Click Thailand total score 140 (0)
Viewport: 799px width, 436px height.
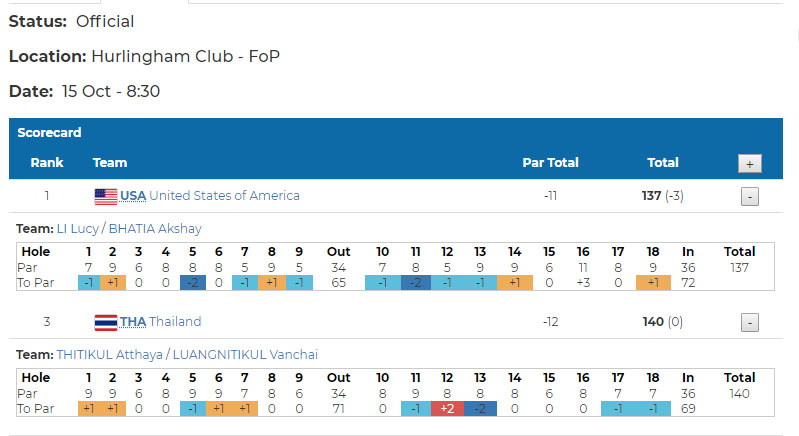663,322
